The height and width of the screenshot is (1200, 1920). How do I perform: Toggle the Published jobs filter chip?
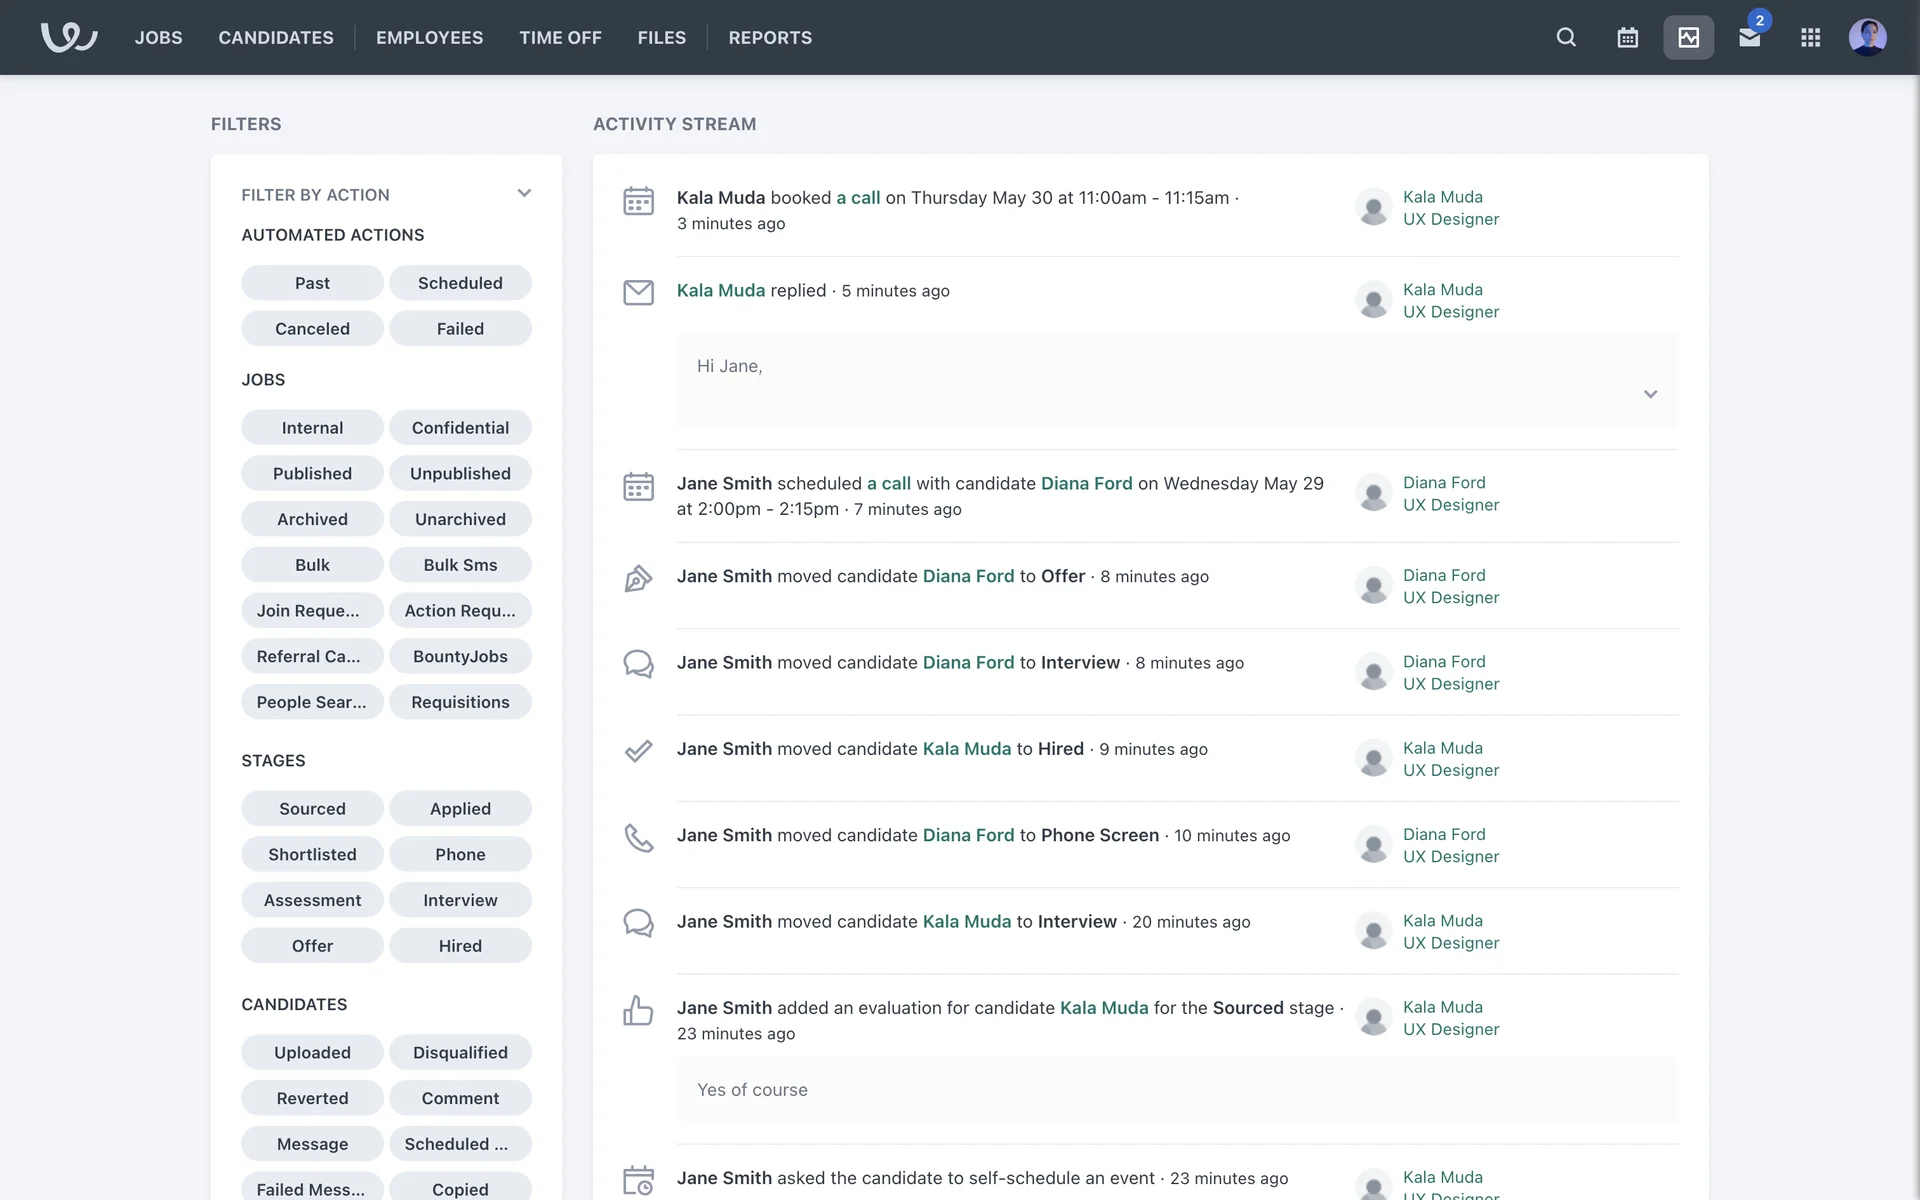coord(312,473)
